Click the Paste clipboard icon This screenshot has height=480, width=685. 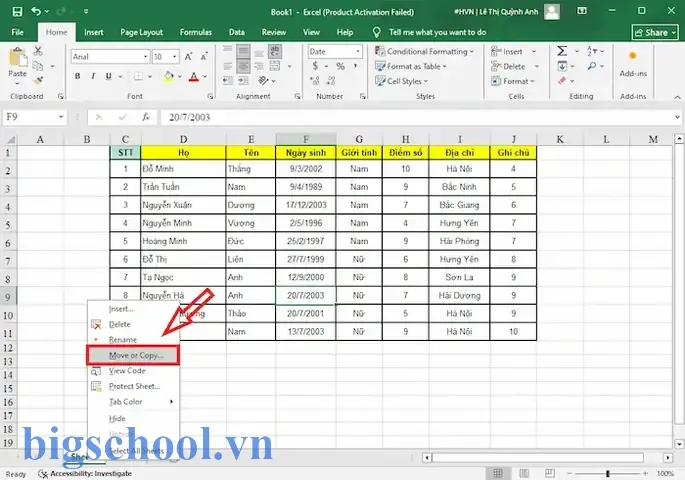(18, 57)
